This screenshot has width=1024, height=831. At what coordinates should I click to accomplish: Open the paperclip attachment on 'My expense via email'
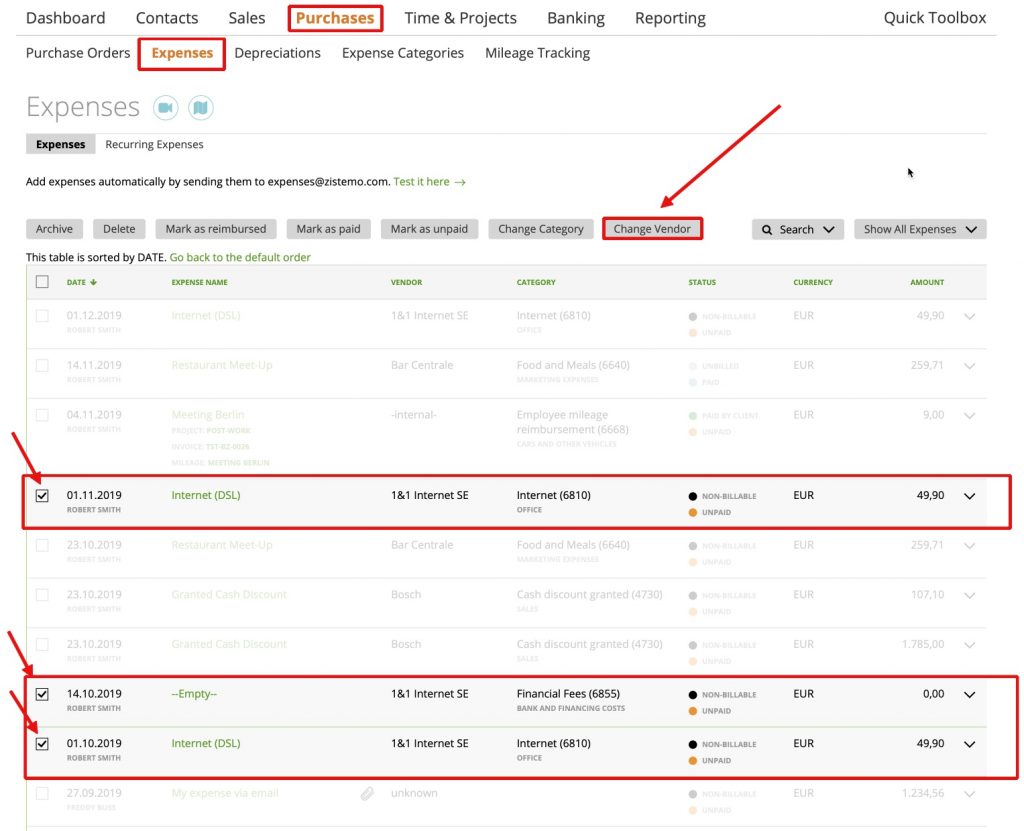[367, 793]
